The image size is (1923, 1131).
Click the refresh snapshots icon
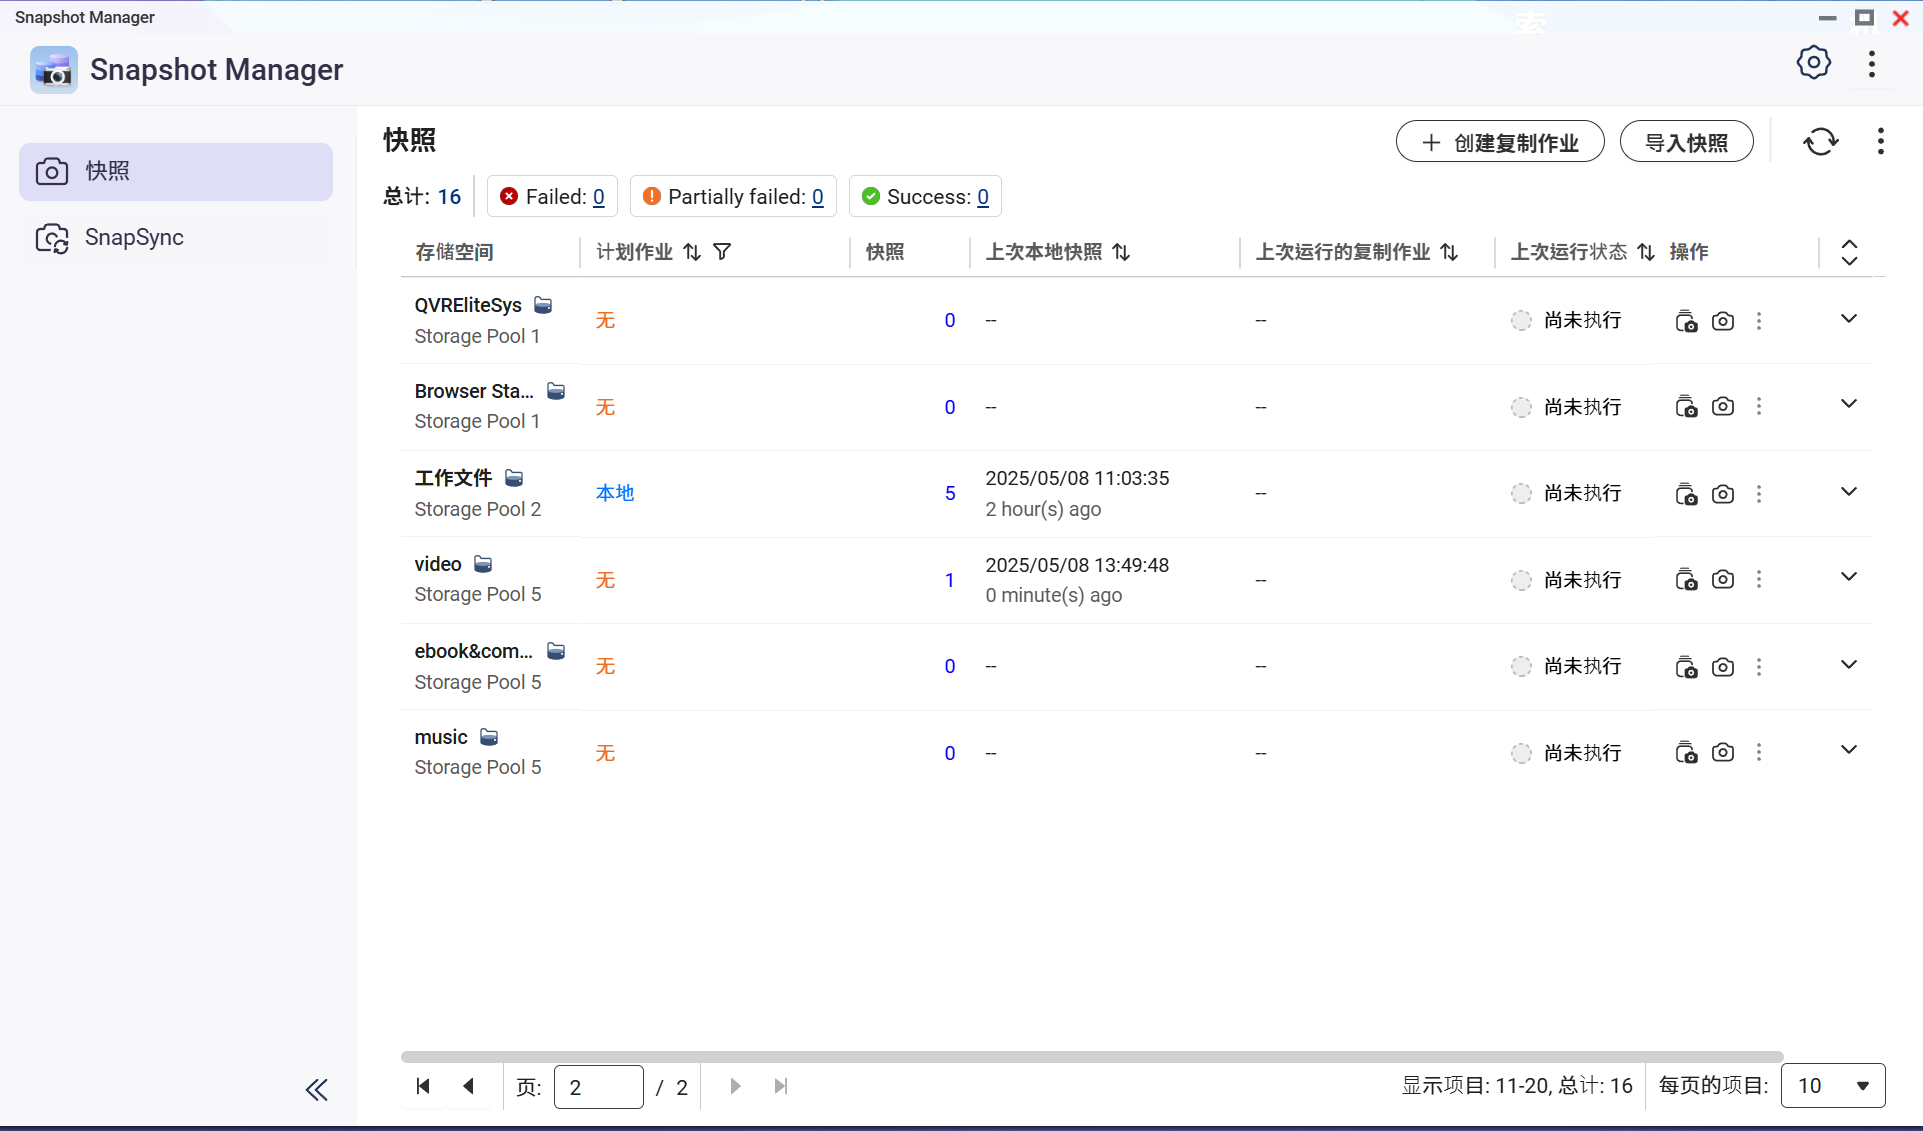[x=1821, y=142]
